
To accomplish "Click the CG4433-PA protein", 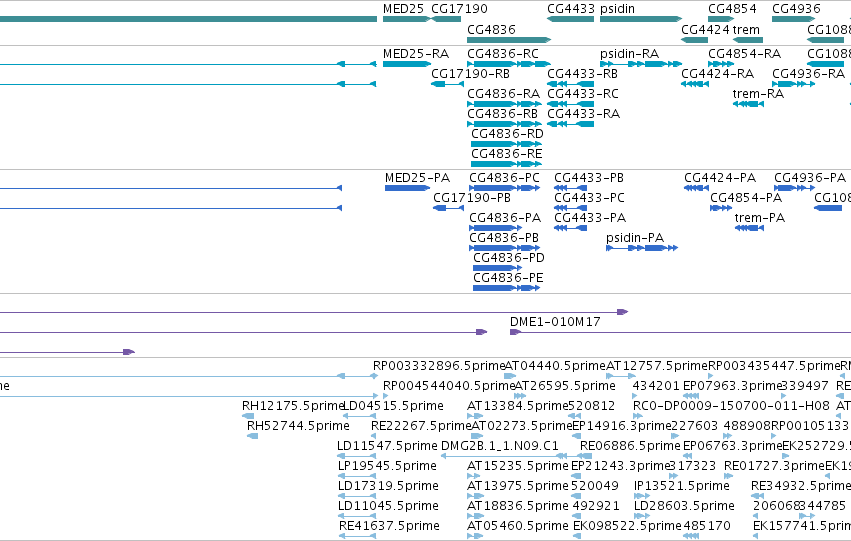I will 570,228.
